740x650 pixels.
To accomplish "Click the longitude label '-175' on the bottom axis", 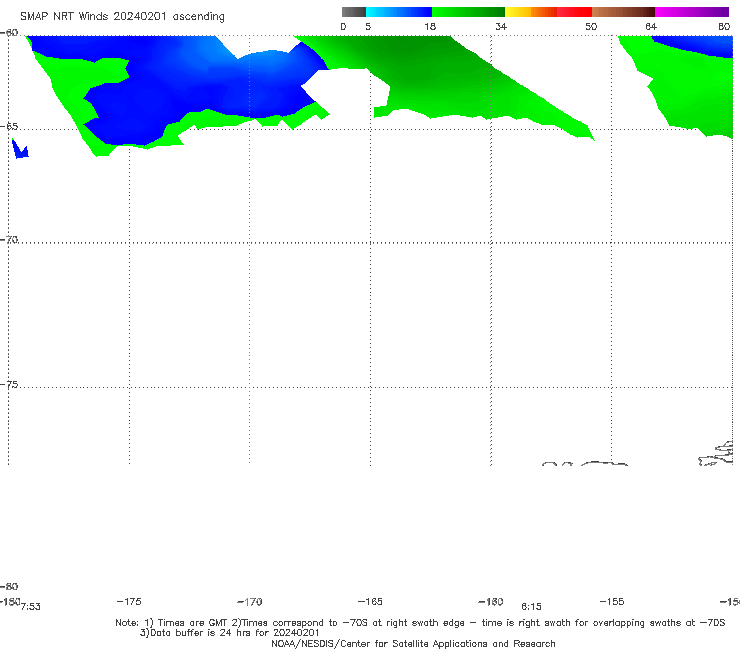I will [x=129, y=601].
